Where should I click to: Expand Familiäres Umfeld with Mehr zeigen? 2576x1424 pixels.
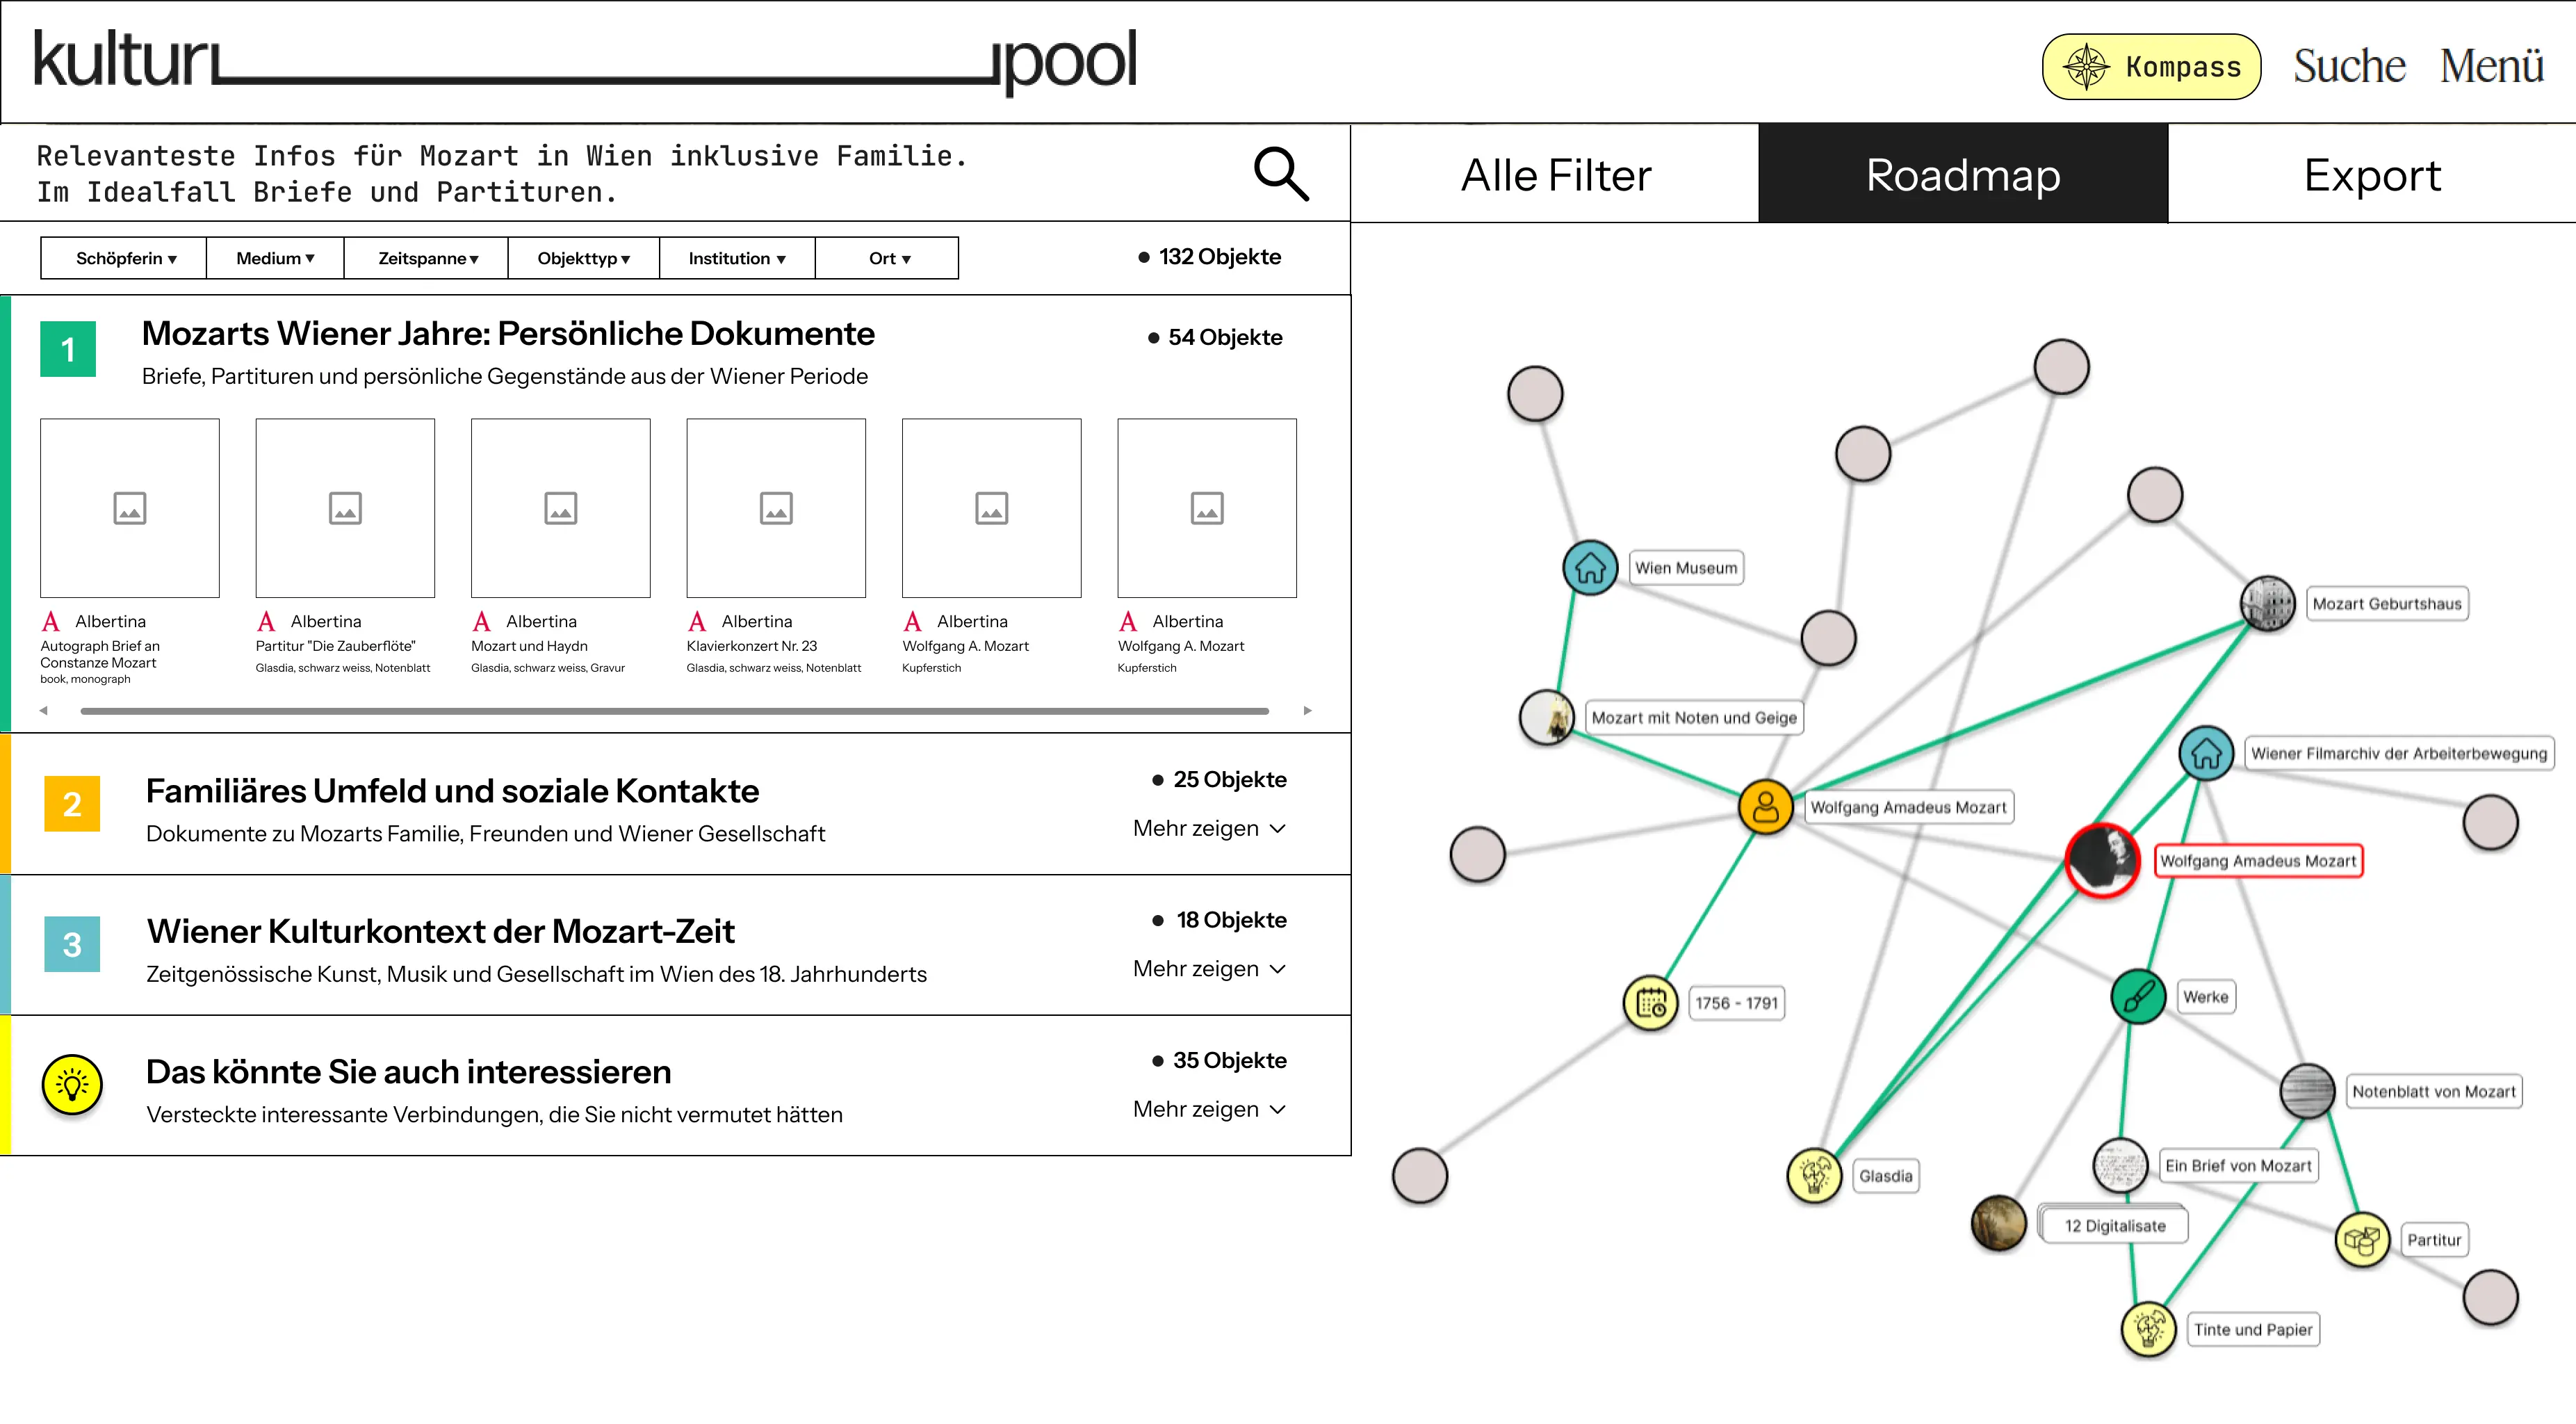coord(1208,828)
